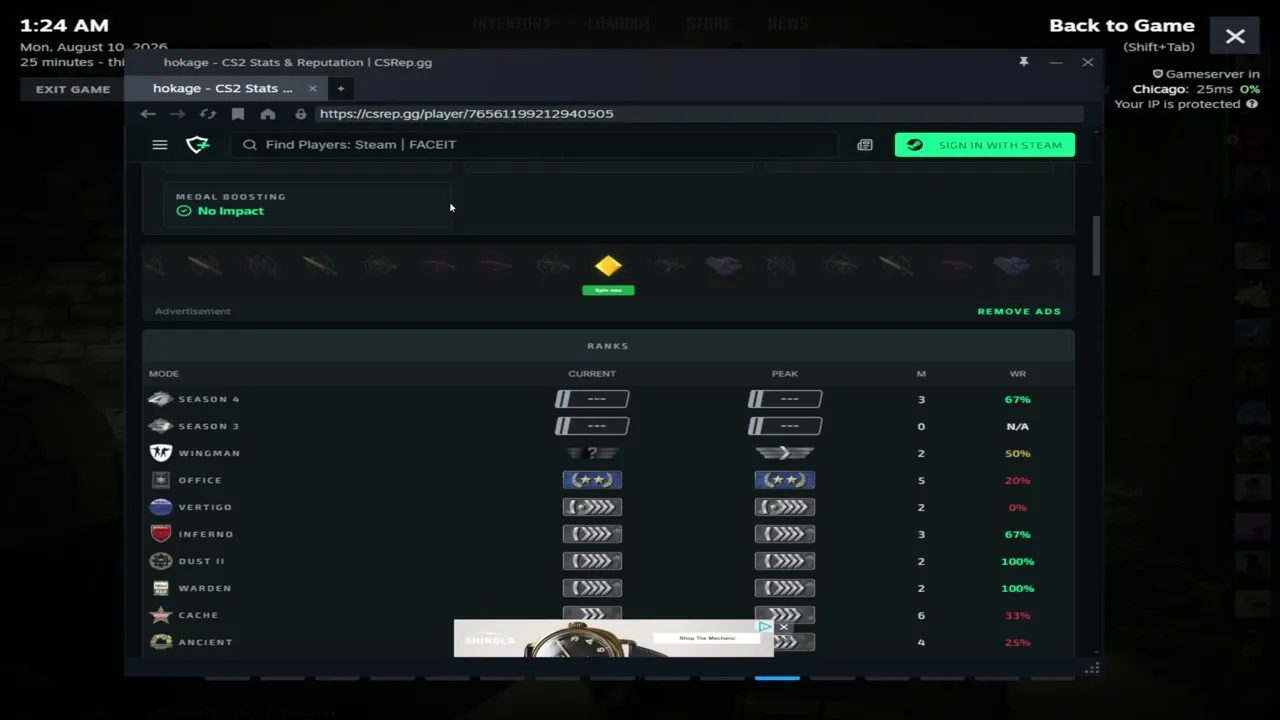
Task: Click the yellow diamond in the ad
Action: tap(608, 266)
